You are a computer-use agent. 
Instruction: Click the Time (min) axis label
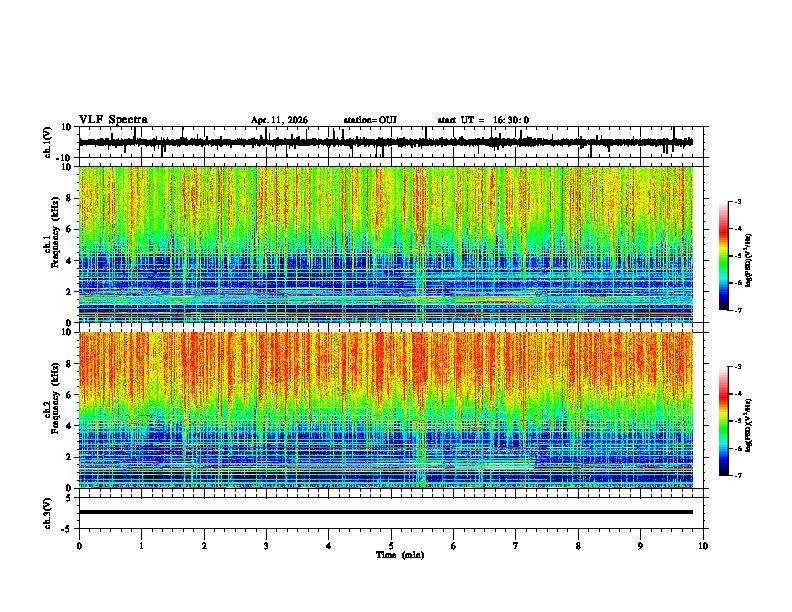pos(400,555)
